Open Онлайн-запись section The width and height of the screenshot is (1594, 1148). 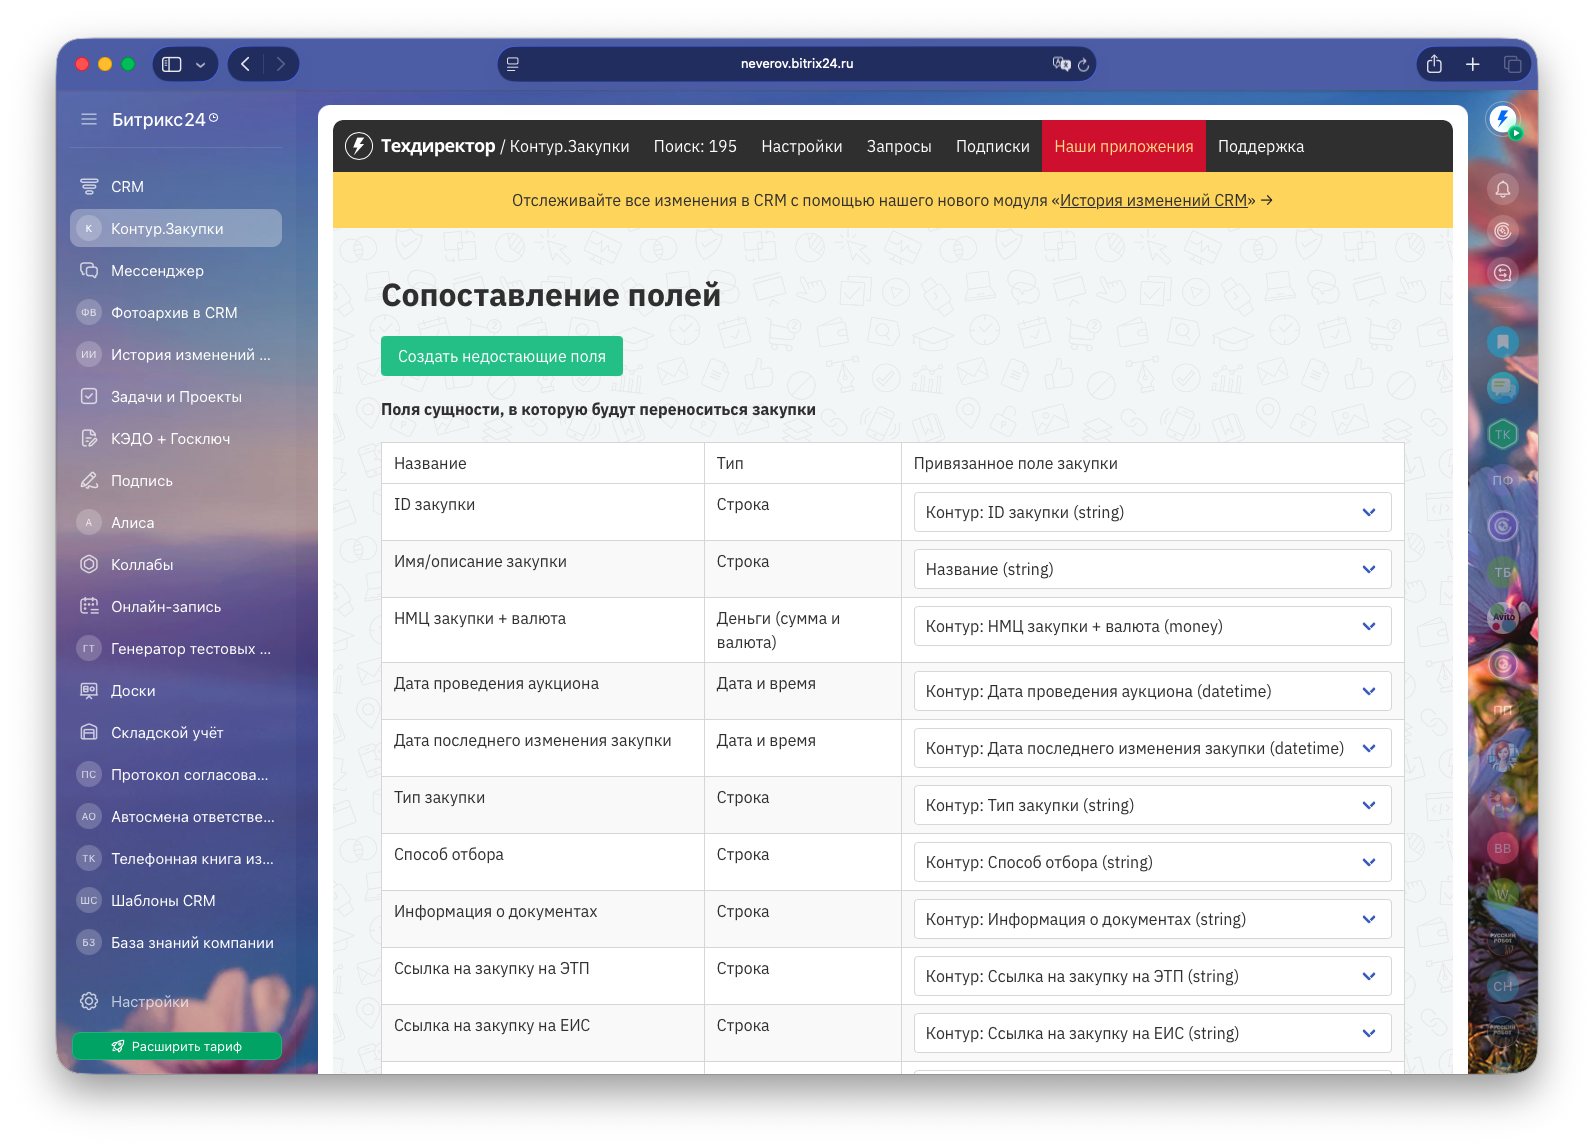pyautogui.click(x=176, y=607)
